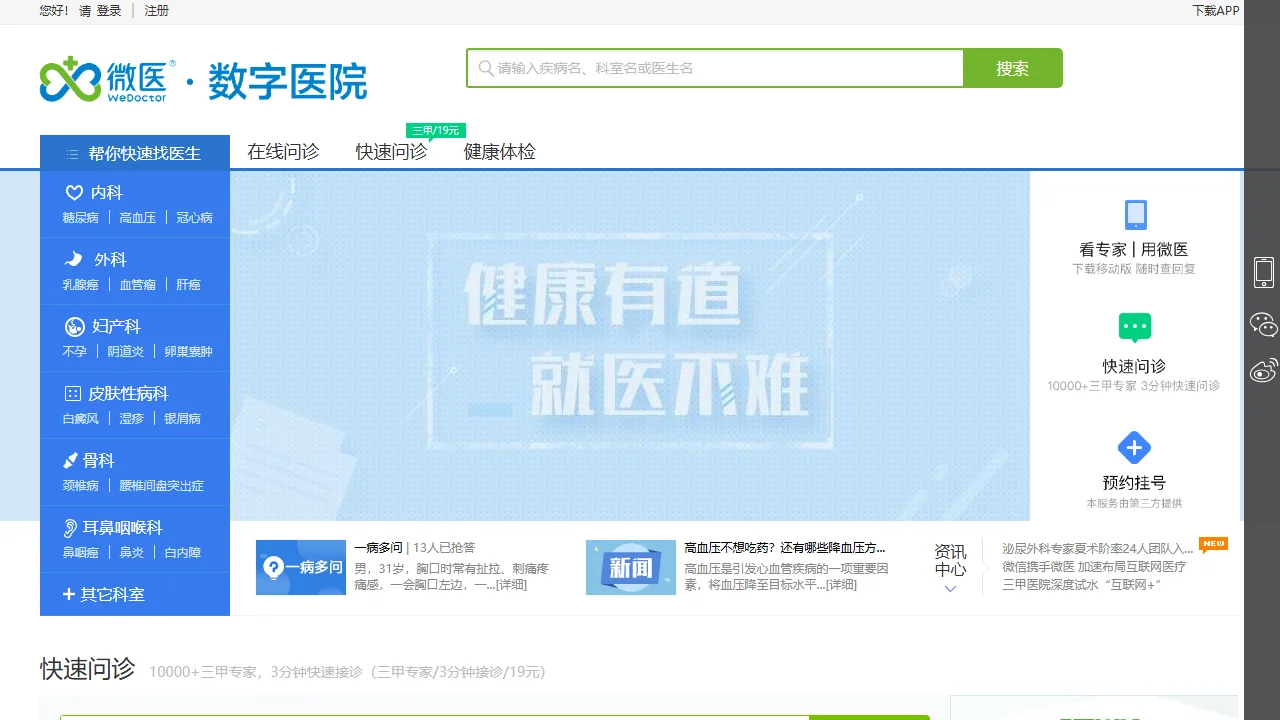Viewport: 1280px width, 720px height.
Task: Click inside the disease search input field
Action: point(715,68)
